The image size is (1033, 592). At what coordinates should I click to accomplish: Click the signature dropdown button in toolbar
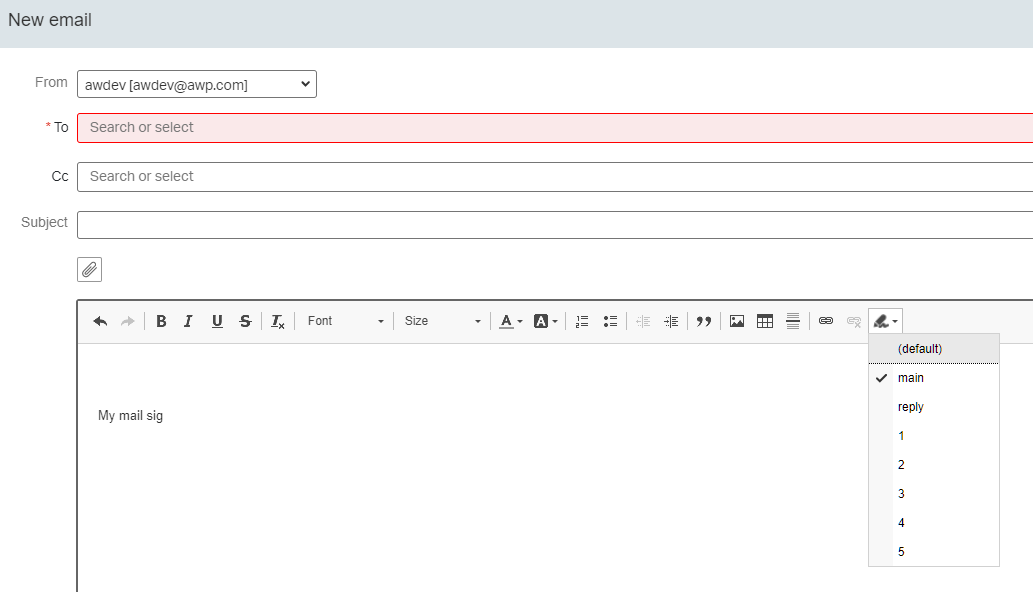[x=885, y=321]
